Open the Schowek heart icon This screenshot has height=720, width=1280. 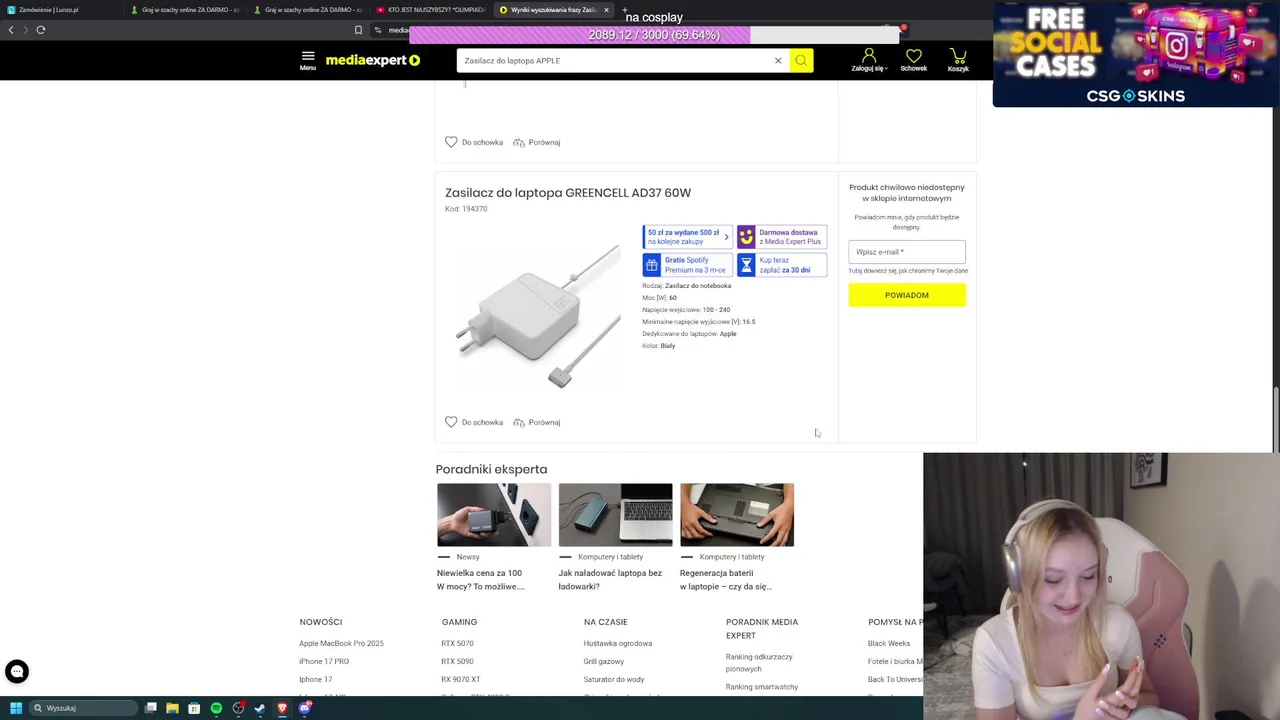914,61
